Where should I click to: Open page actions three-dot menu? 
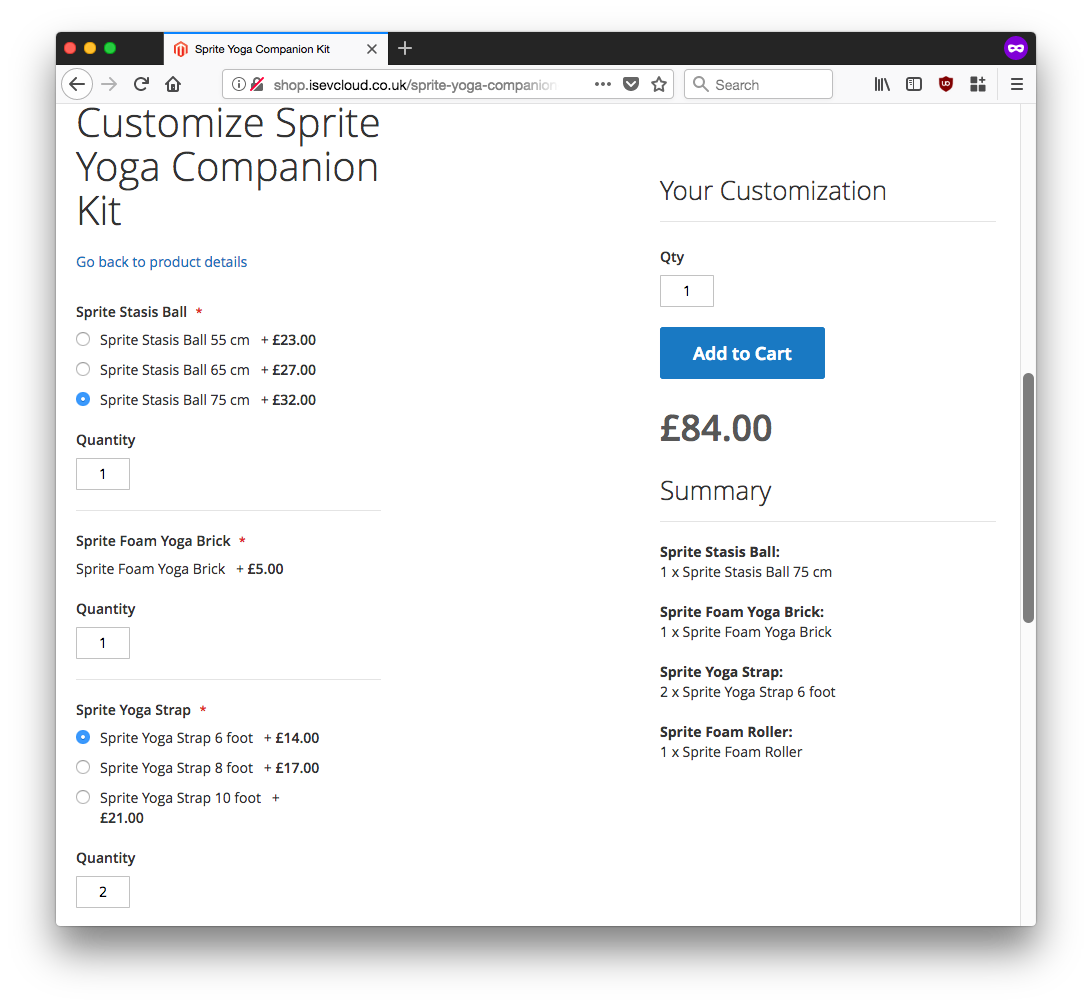click(602, 84)
